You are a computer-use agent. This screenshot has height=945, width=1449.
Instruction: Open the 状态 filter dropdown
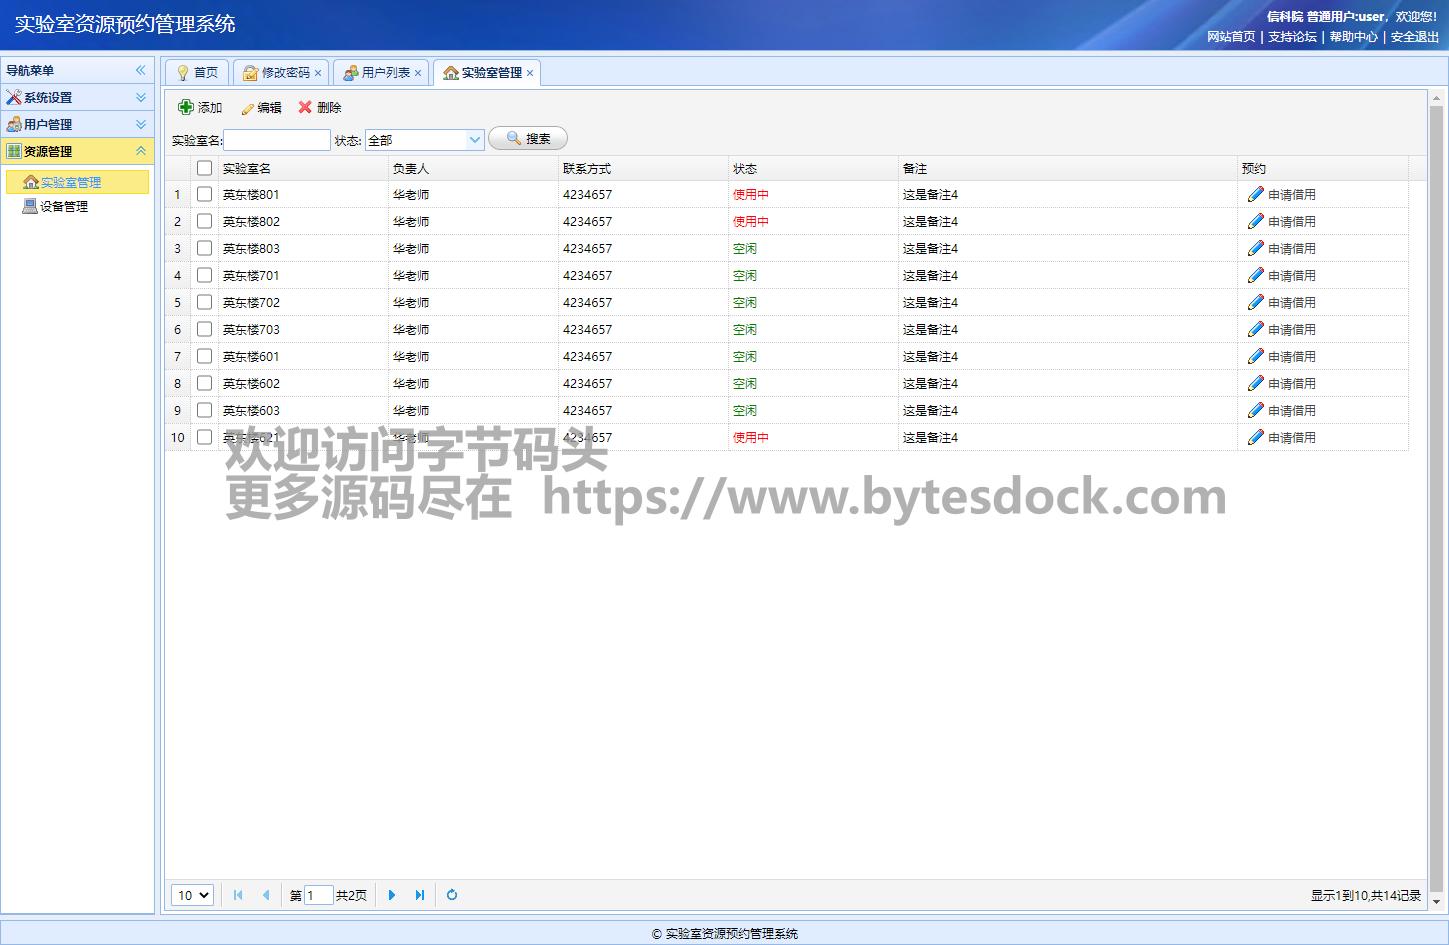pyautogui.click(x=475, y=140)
